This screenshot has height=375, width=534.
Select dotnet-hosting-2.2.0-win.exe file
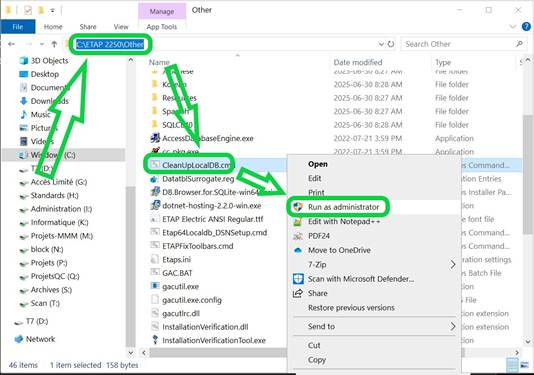pos(212,206)
